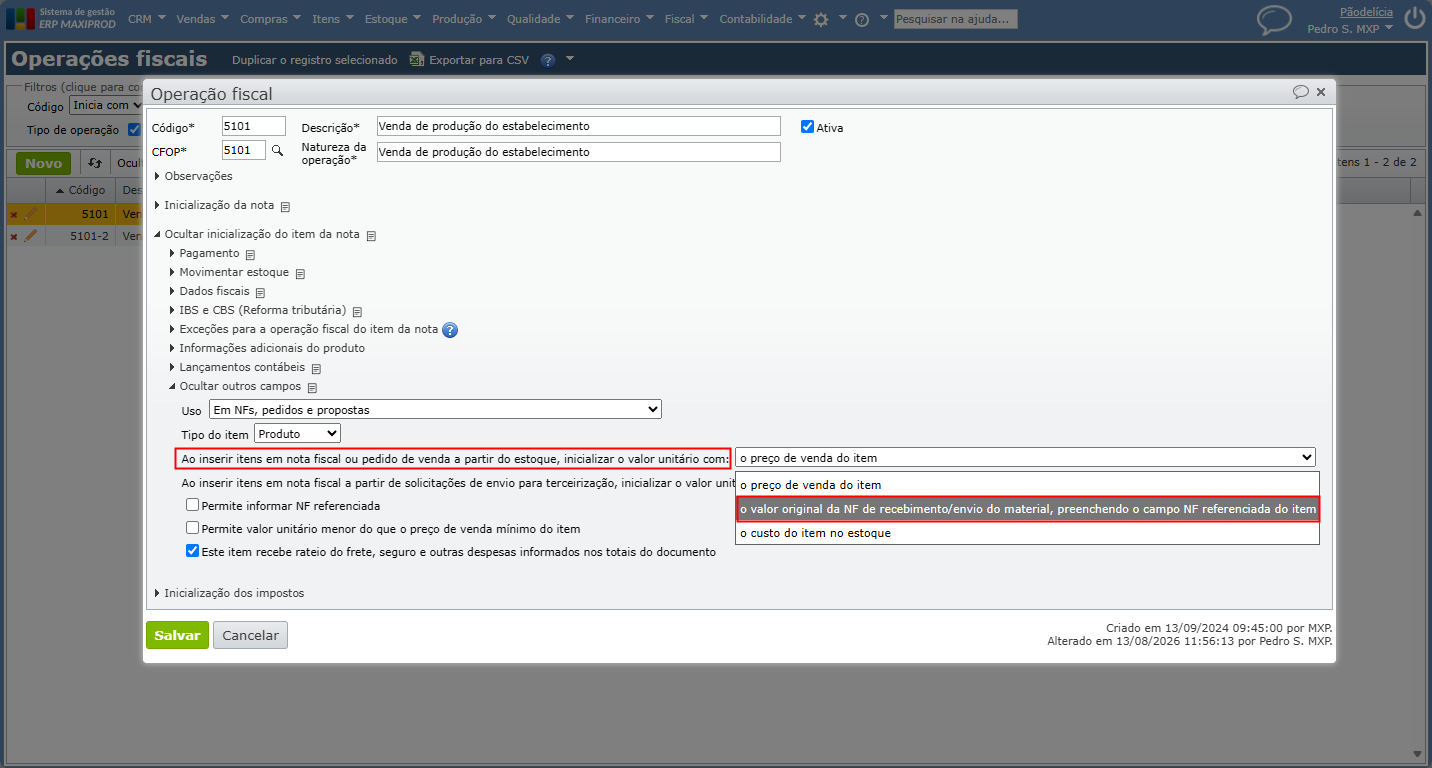The height and width of the screenshot is (768, 1432).
Task: Click the chat bubble icon in top bar
Action: coord(1274,19)
